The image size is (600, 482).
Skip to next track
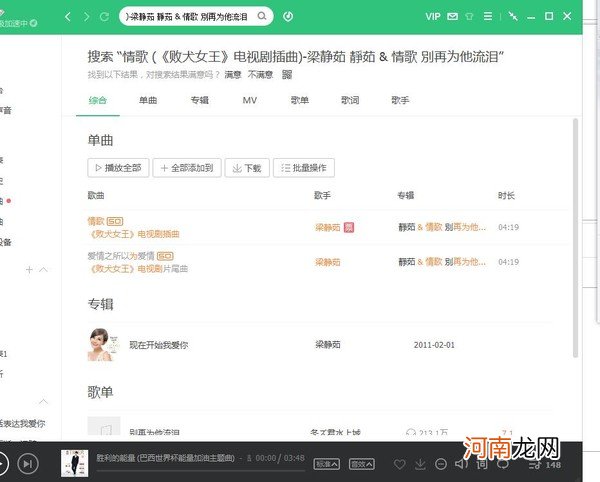[28, 464]
